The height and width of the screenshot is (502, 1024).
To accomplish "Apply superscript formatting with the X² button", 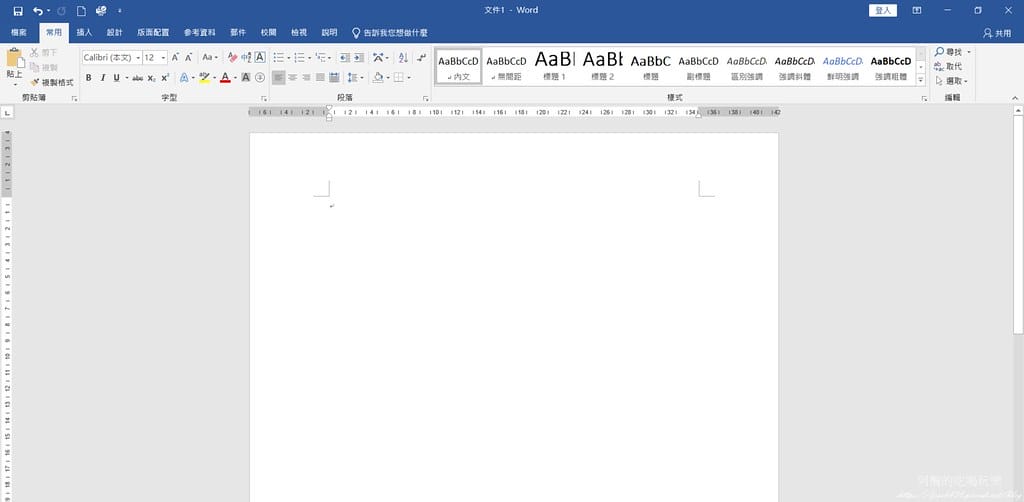I will pos(165,78).
